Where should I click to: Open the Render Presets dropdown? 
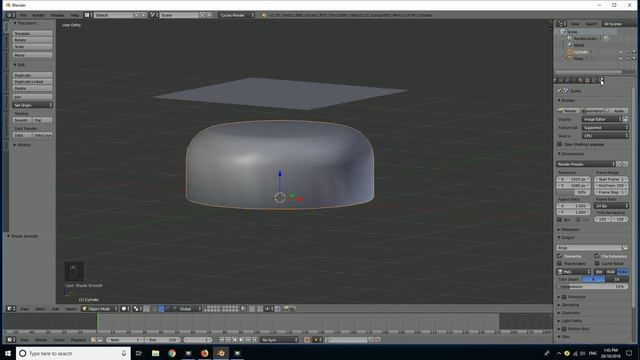coord(586,164)
